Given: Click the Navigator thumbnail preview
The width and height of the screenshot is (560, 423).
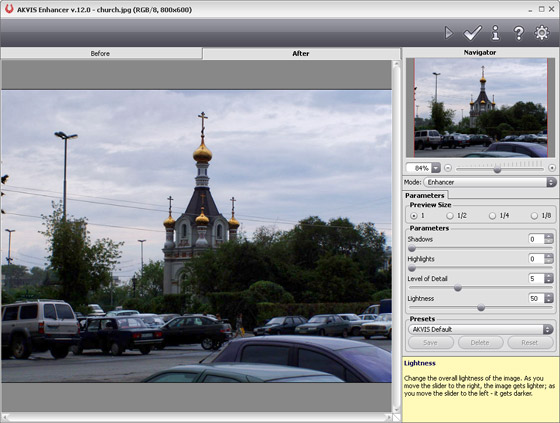Looking at the screenshot, I should [480, 108].
